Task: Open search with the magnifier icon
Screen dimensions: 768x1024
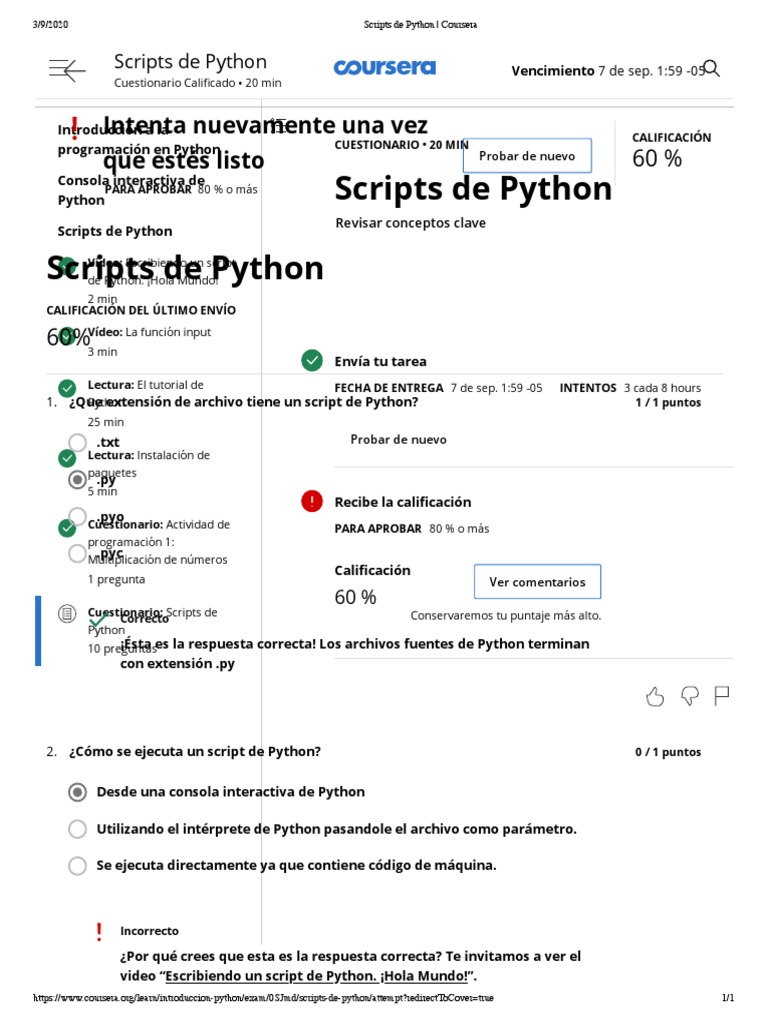Action: 712,69
